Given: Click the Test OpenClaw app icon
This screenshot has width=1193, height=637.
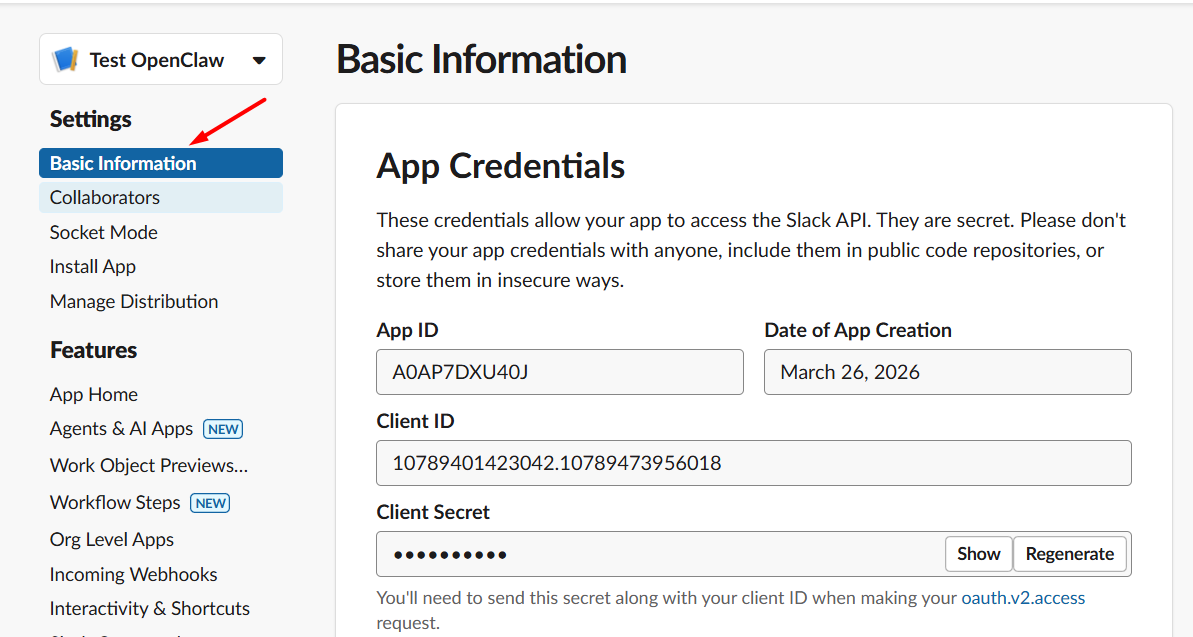Looking at the screenshot, I should click(65, 60).
